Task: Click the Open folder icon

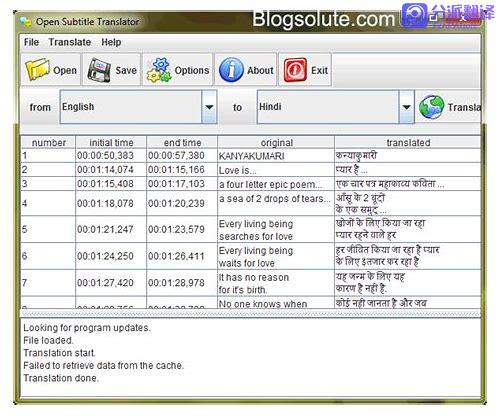Action: [37, 69]
